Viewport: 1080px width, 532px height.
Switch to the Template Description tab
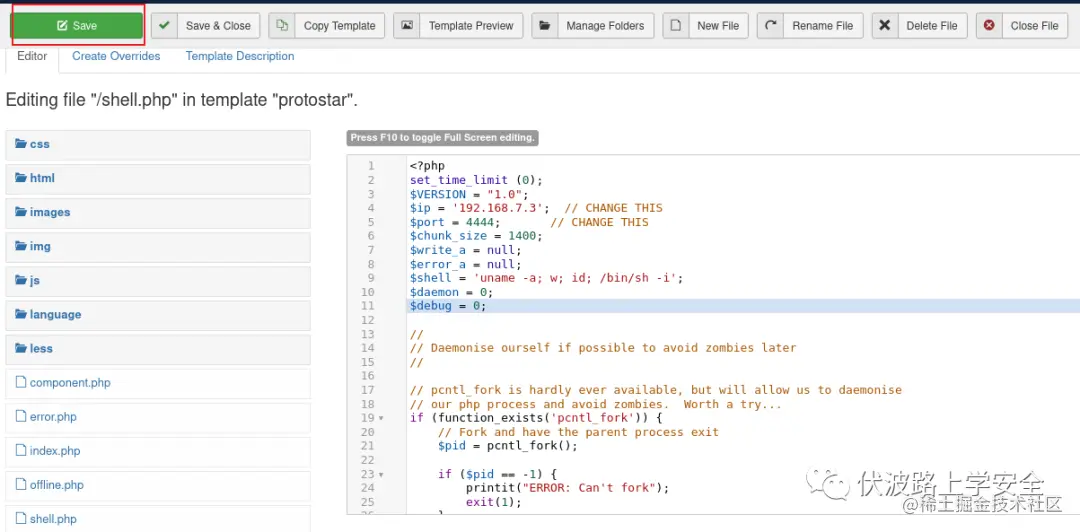240,57
